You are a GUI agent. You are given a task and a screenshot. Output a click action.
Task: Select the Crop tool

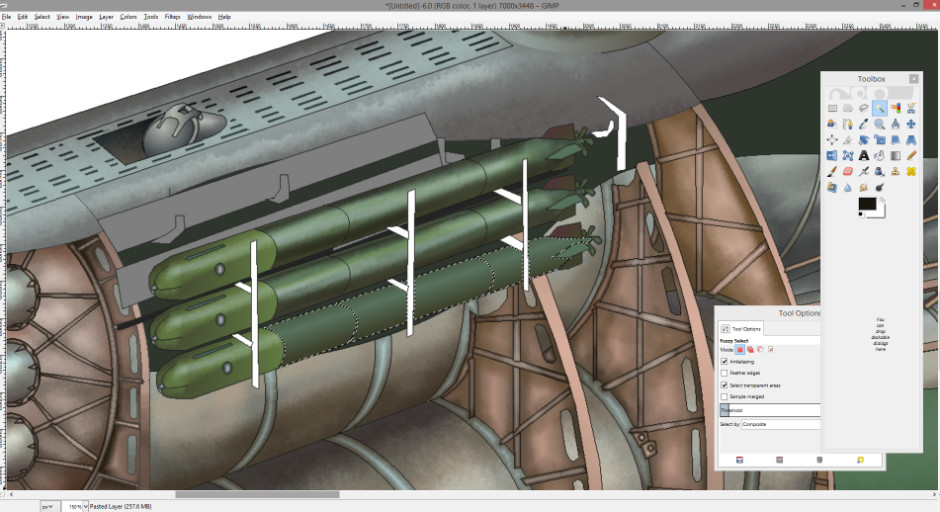pos(848,140)
